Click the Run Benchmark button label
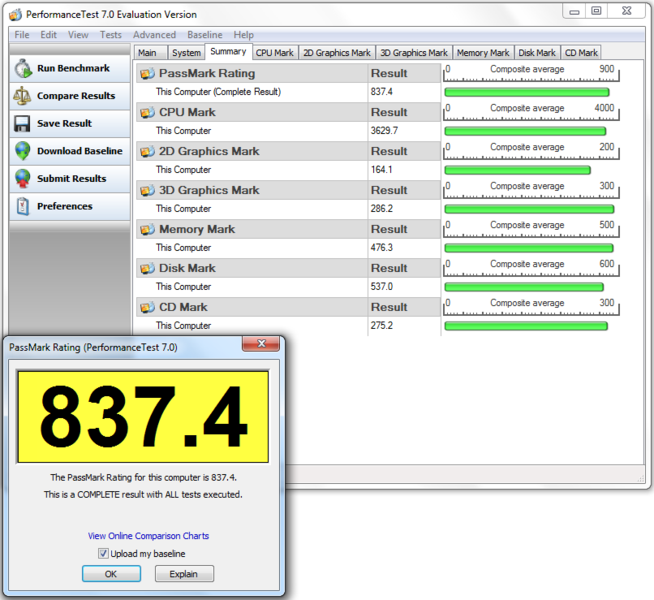 [73, 68]
